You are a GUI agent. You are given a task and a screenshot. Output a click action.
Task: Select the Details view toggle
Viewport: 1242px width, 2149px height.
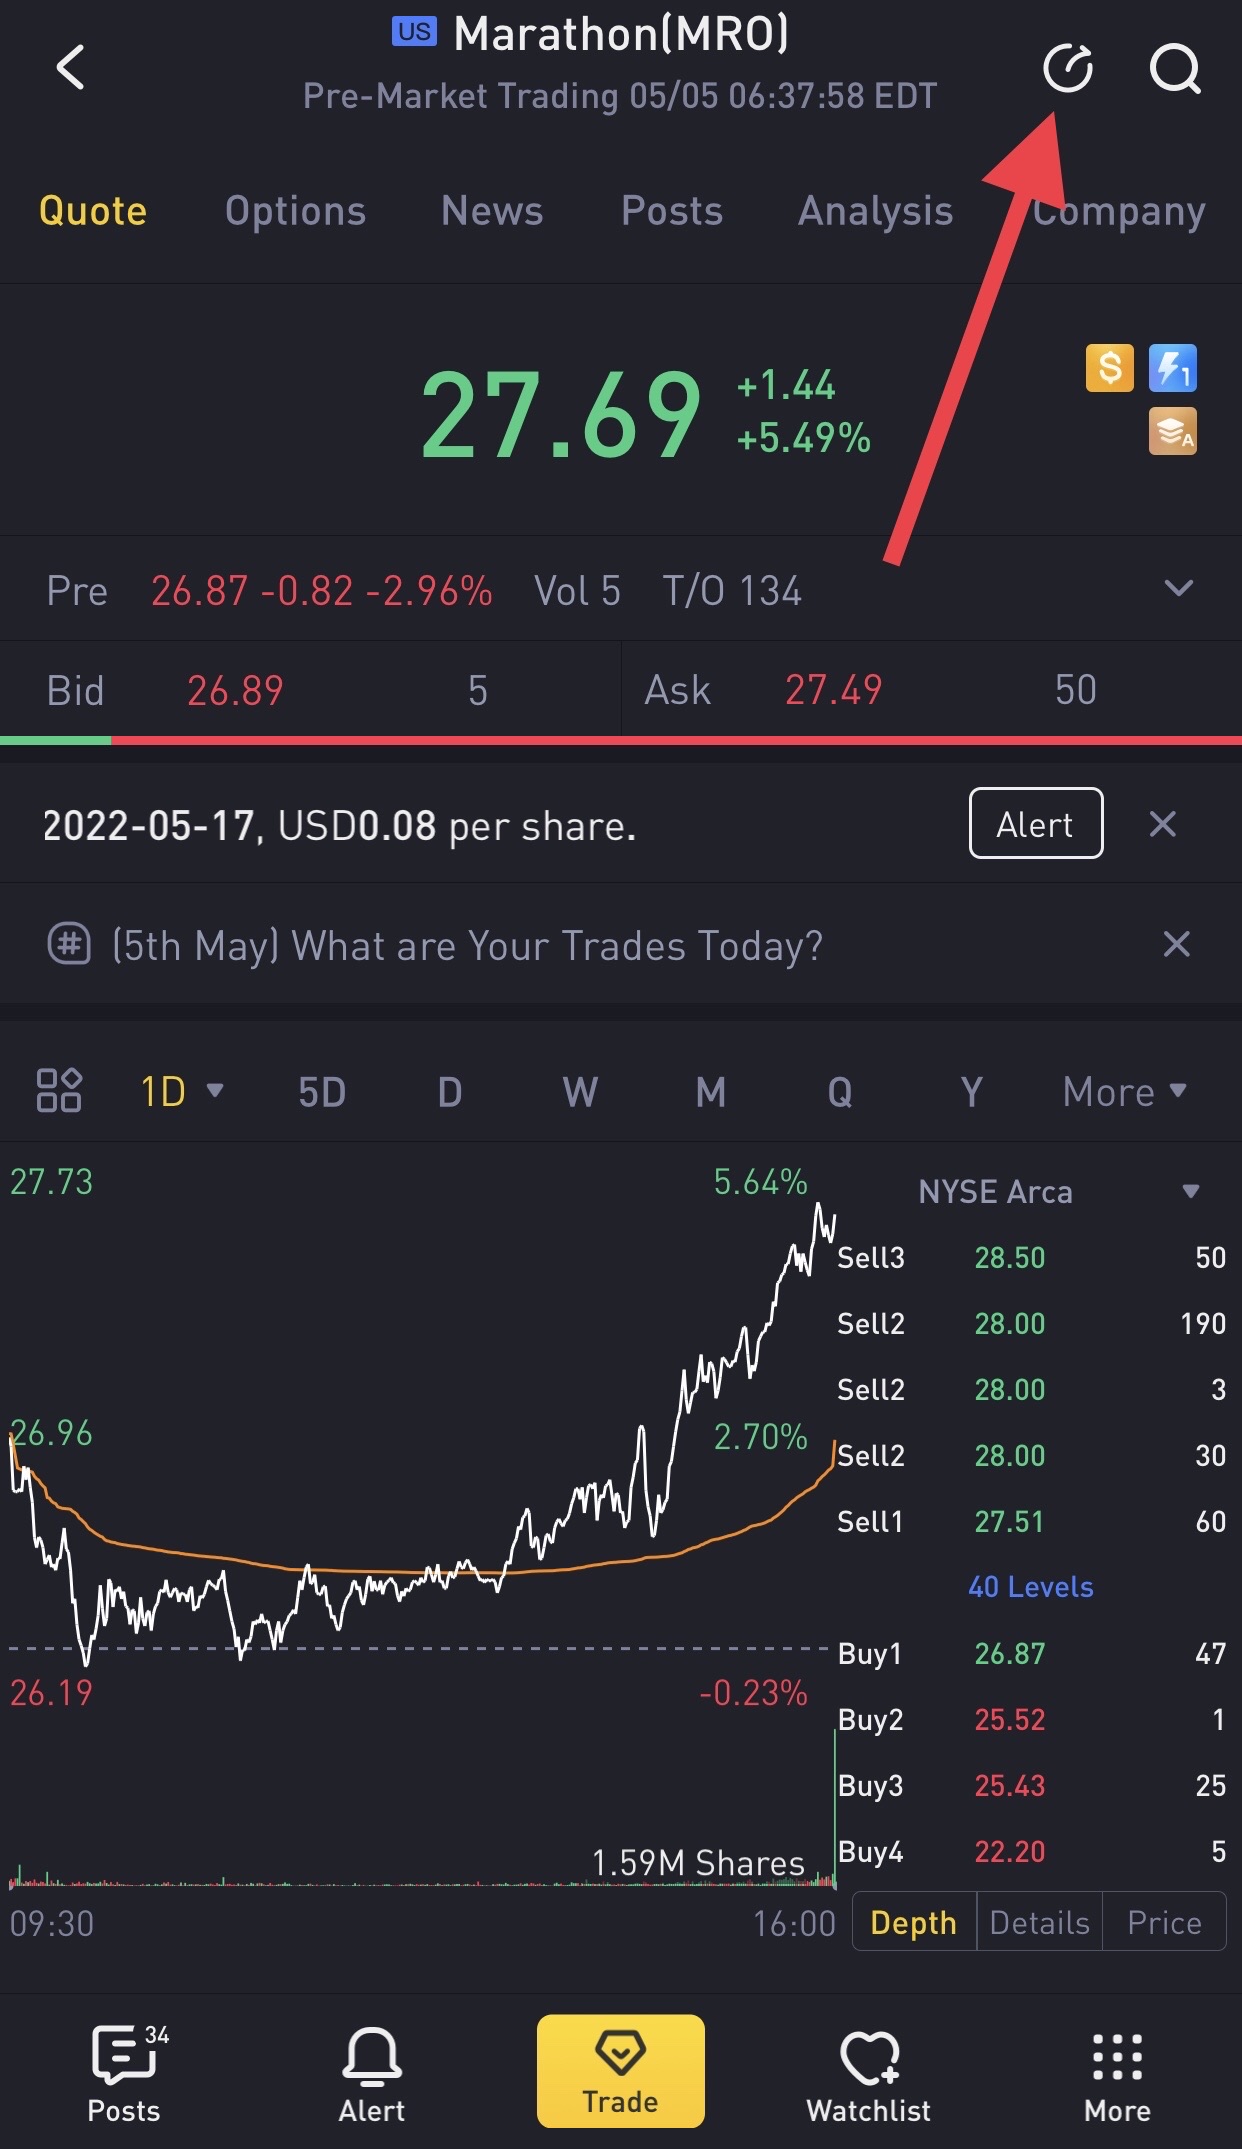point(1039,1921)
